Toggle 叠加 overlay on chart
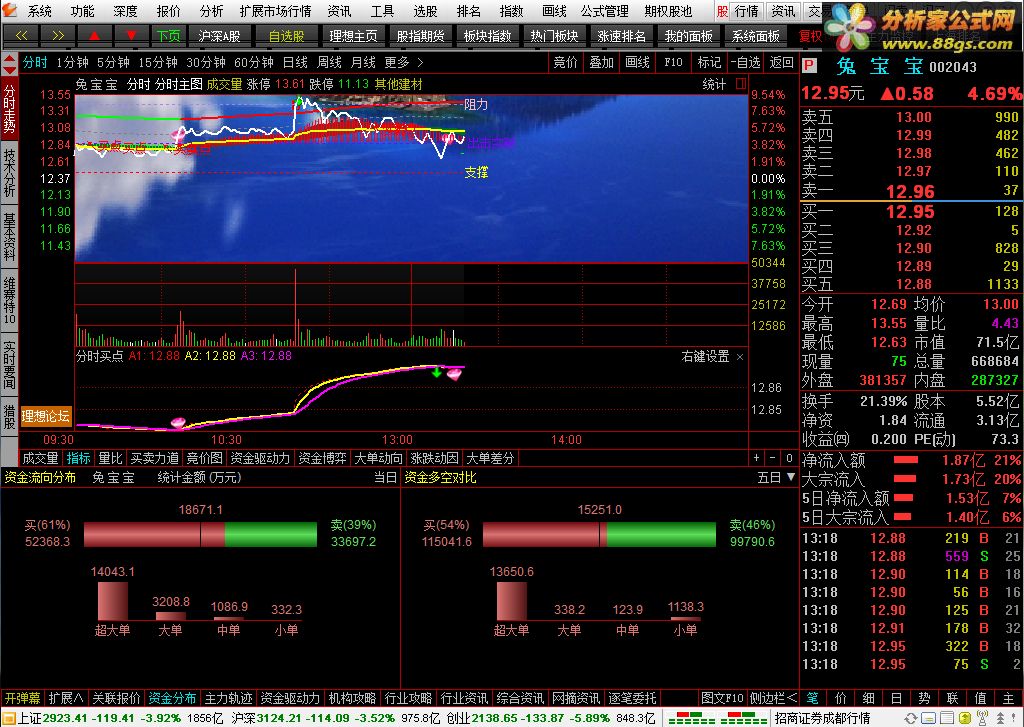Screen dimensions: 1024x727 click(x=601, y=63)
